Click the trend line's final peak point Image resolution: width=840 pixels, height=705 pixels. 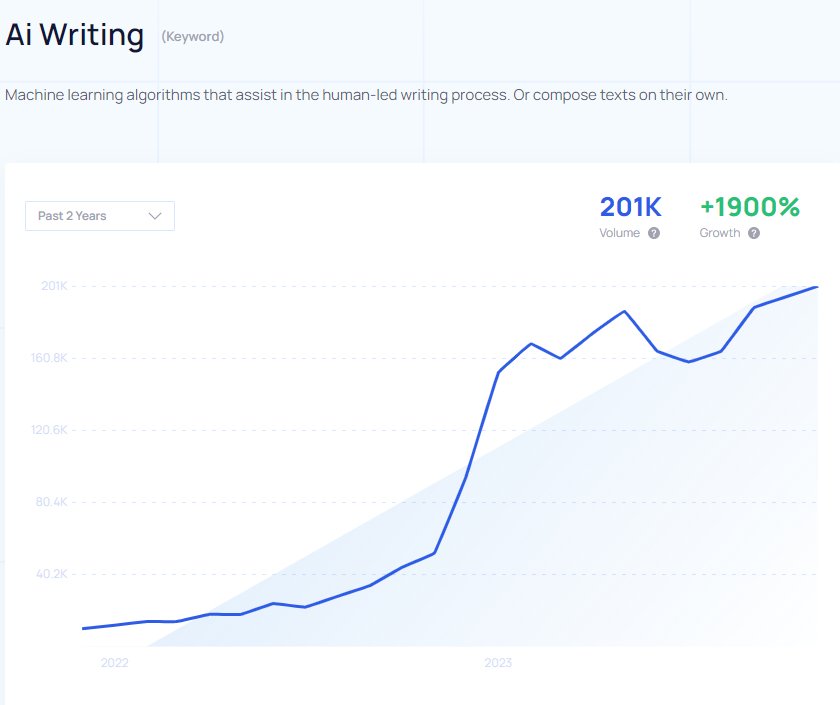pyautogui.click(x=817, y=287)
